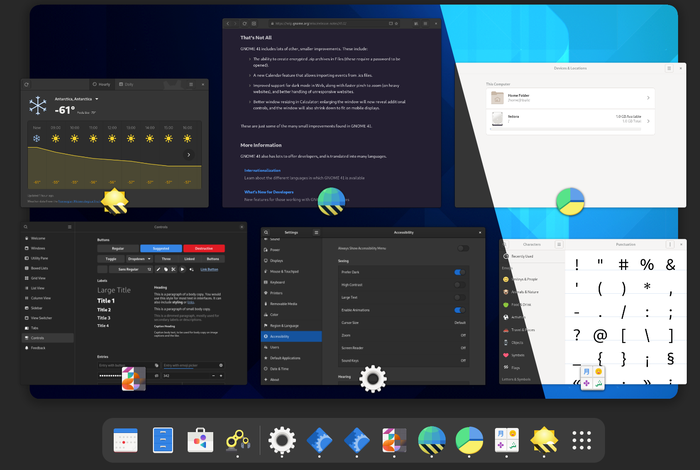Click the color chooser button beside the font button
This screenshot has width=700, height=470.
pyautogui.click(x=102, y=269)
